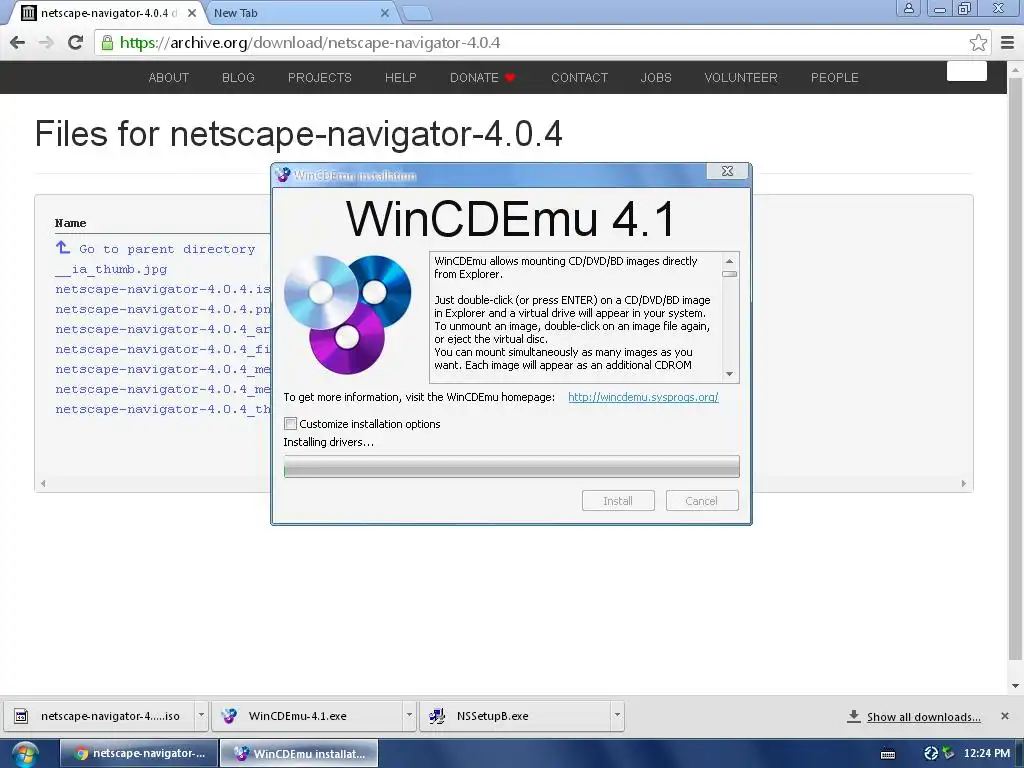
Task: Switch to netscape-navigator Chrome taskbar button
Action: coord(140,754)
